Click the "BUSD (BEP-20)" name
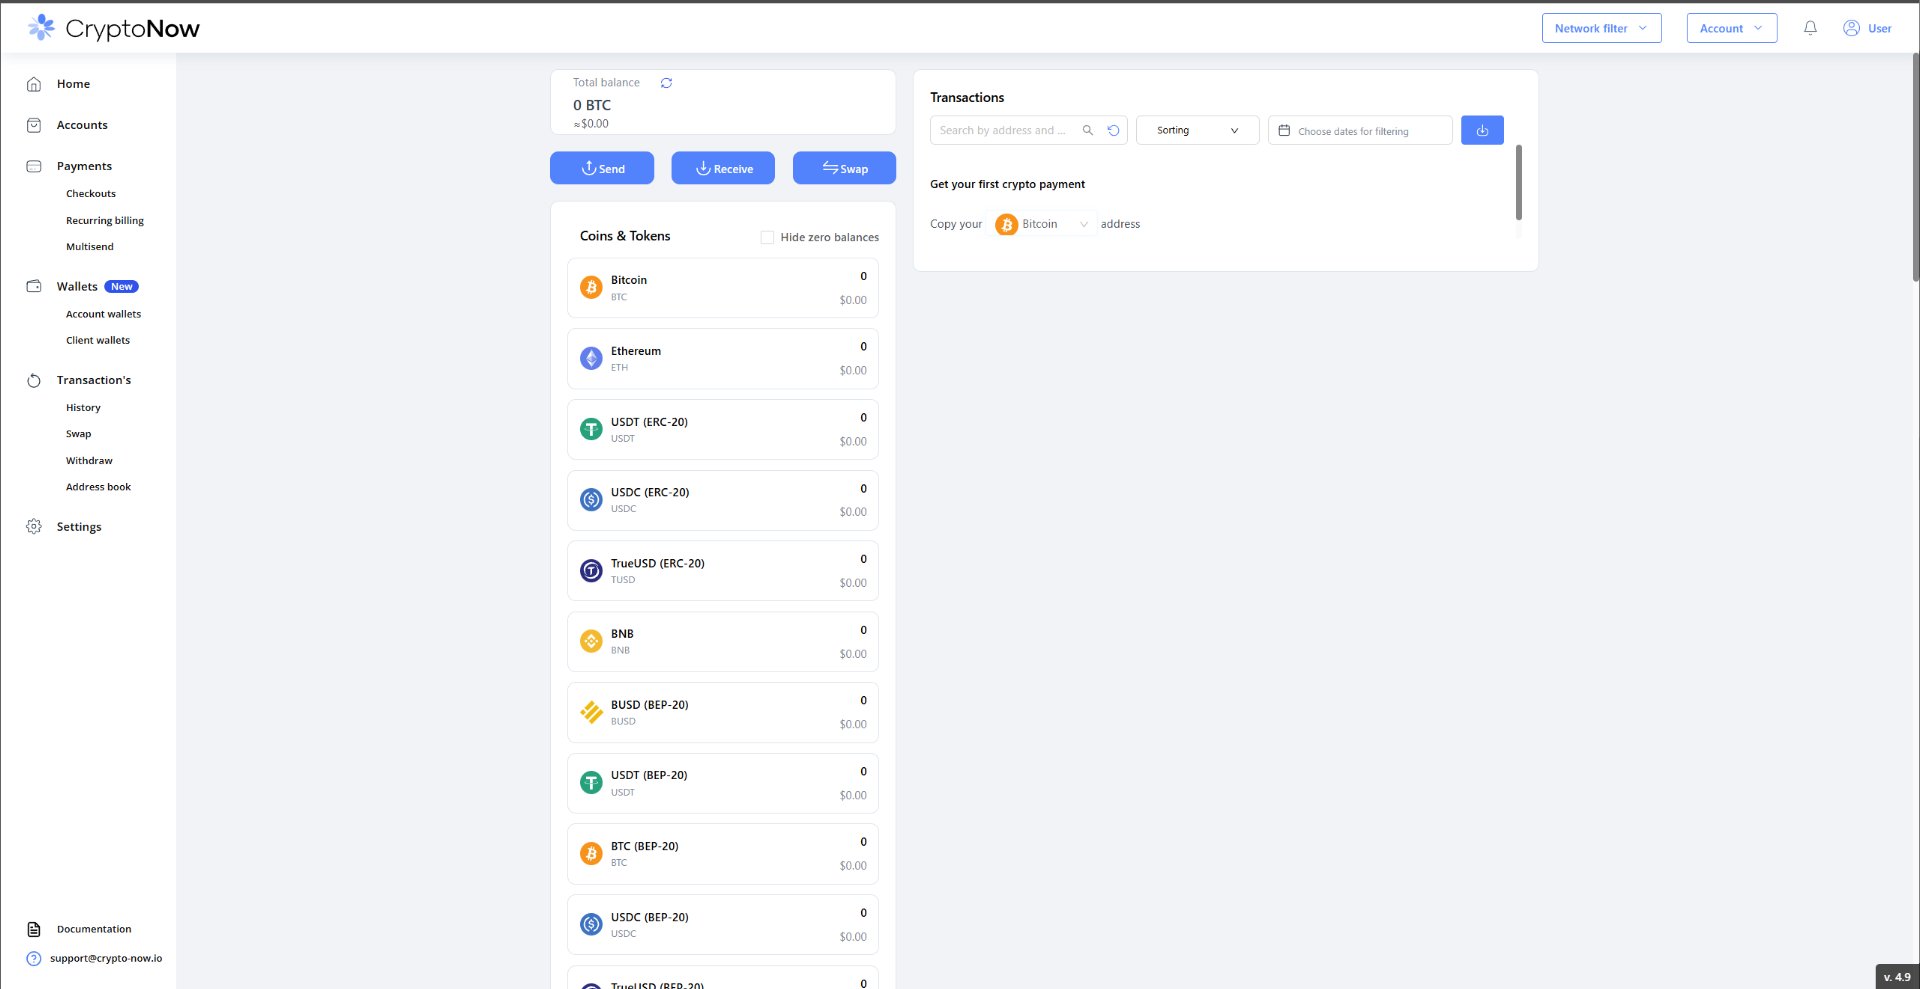 pyautogui.click(x=650, y=705)
